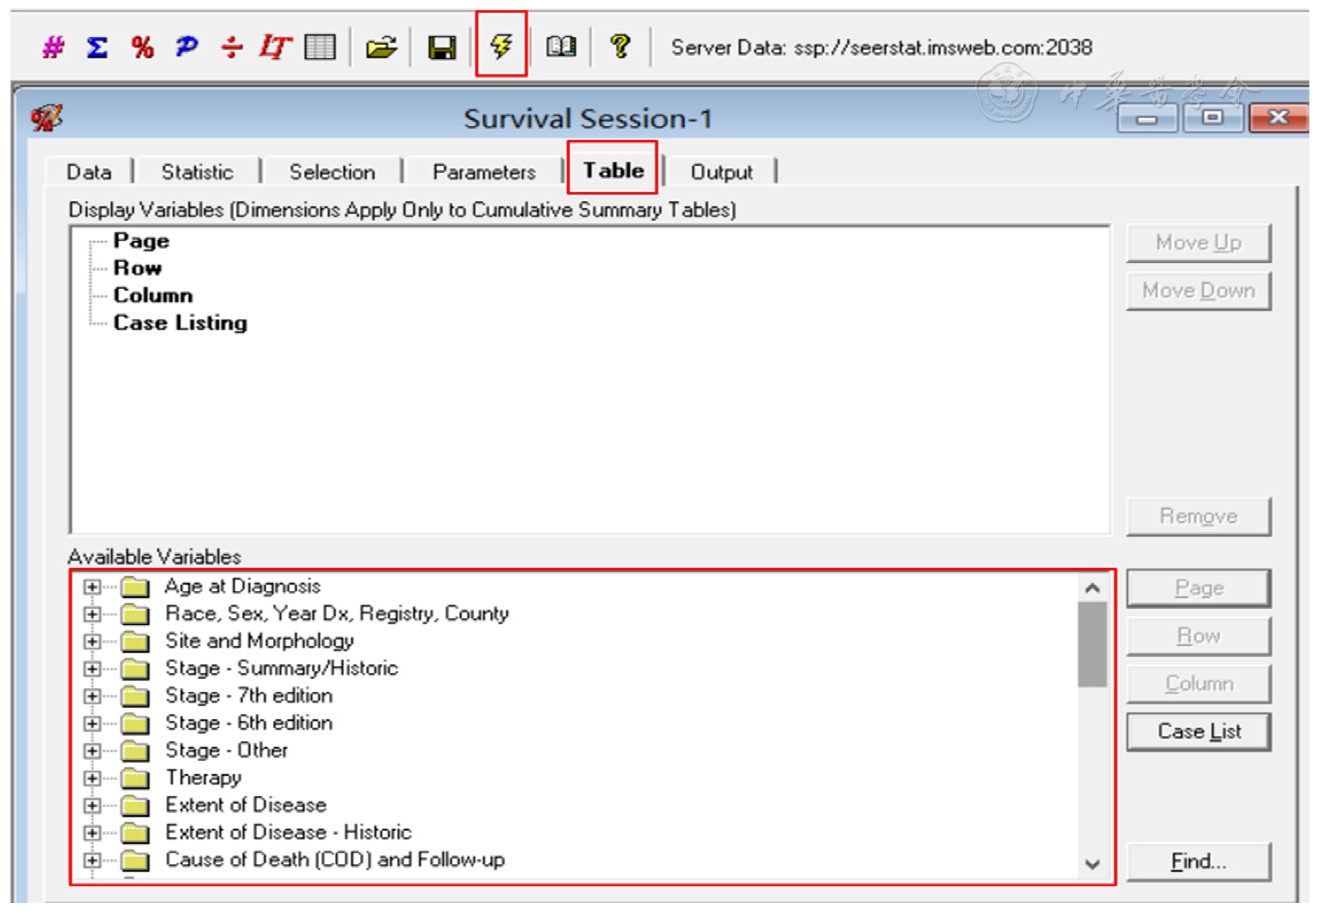Switch to the Selection tab

(332, 172)
